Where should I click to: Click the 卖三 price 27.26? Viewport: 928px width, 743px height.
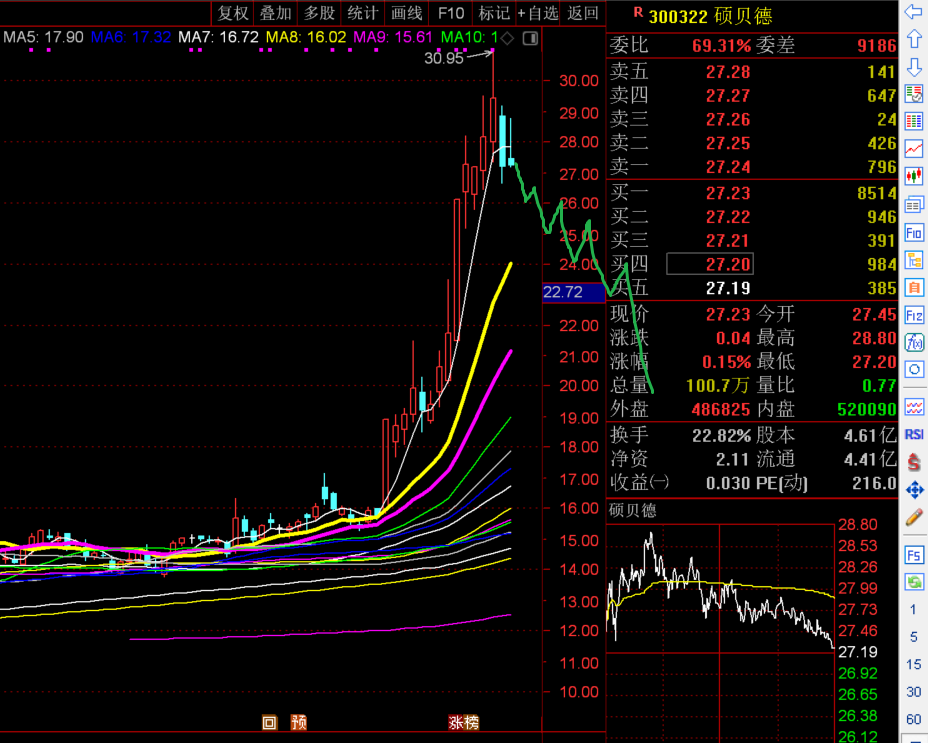727,120
